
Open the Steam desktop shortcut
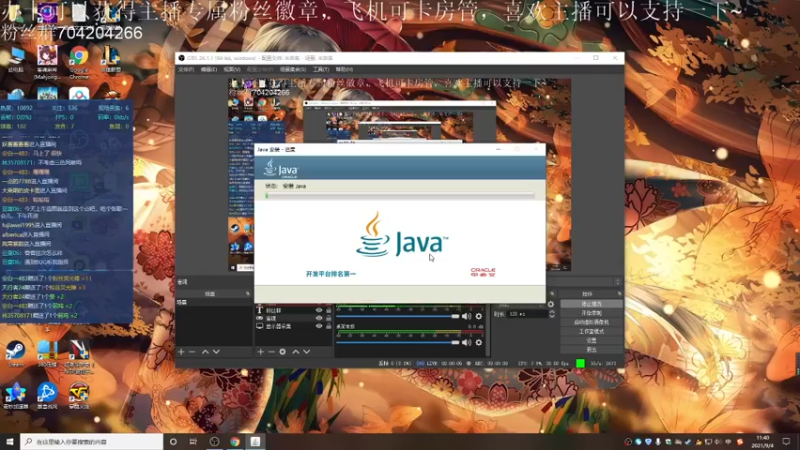15,354
